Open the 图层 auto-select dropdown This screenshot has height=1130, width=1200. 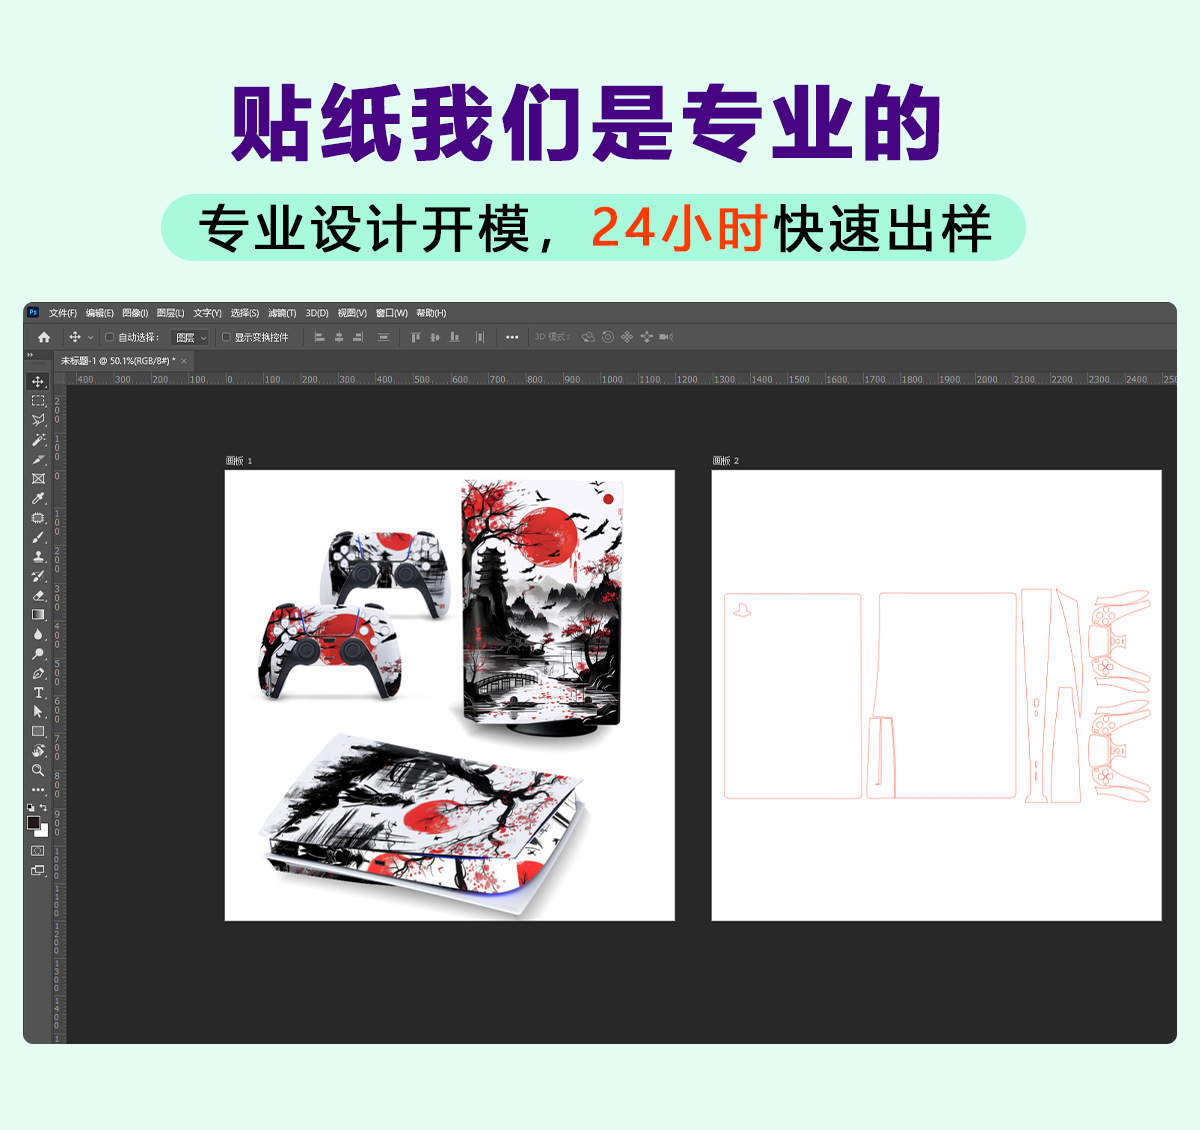point(188,337)
